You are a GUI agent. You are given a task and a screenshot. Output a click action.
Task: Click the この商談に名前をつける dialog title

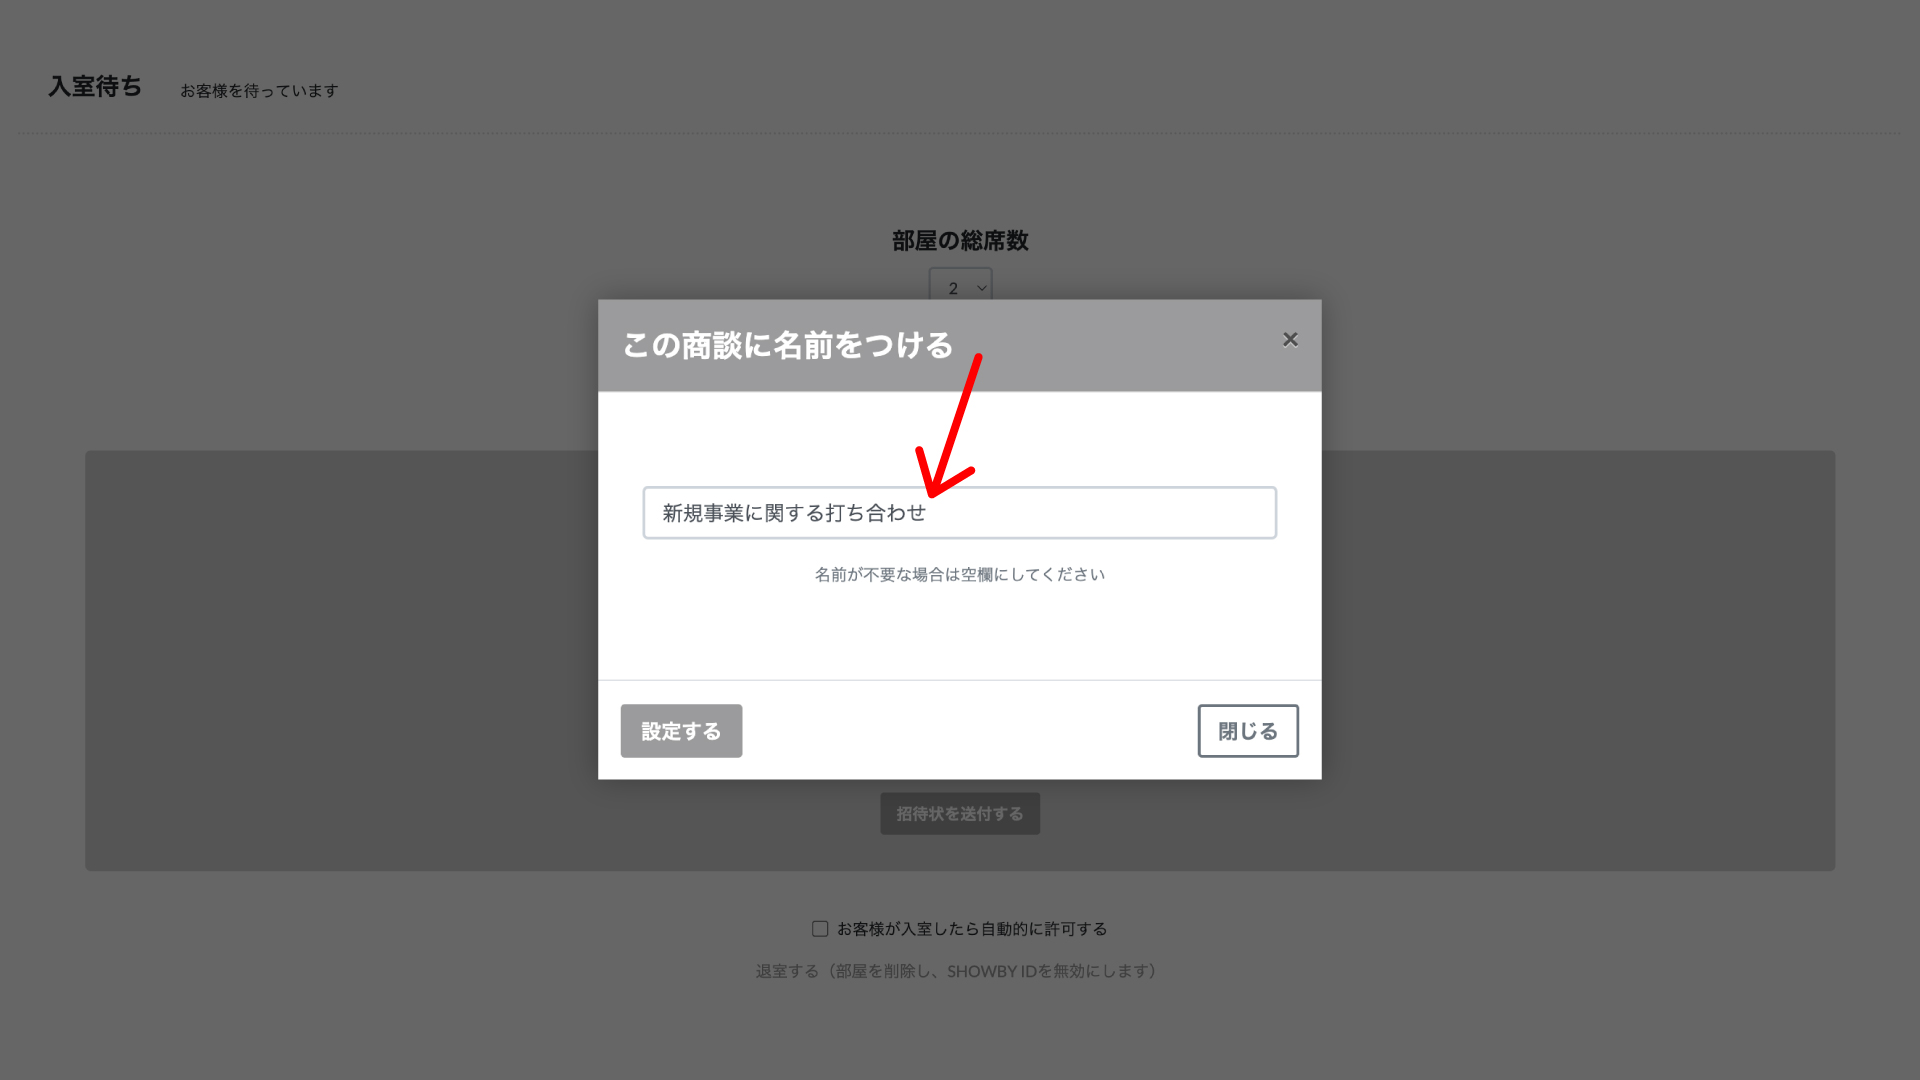click(788, 345)
